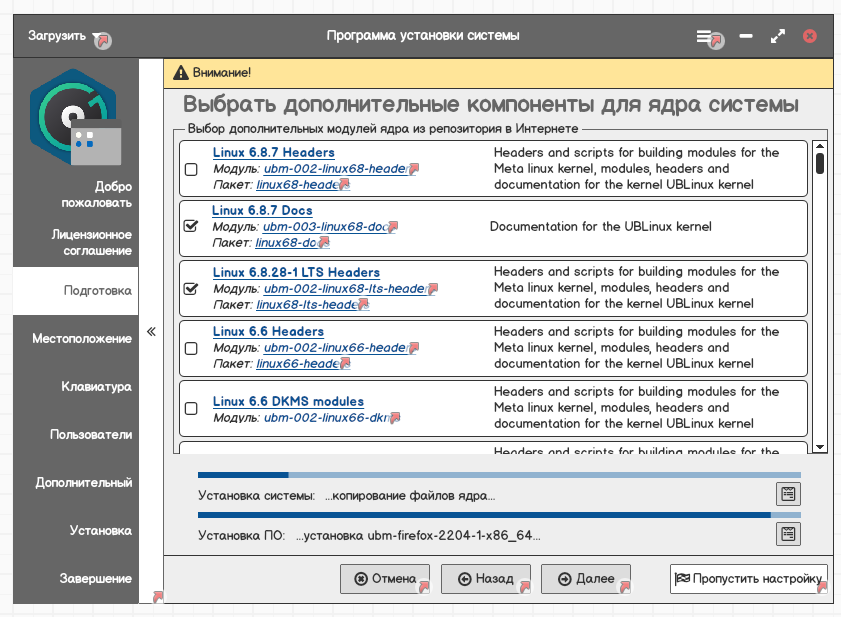Image resolution: width=841 pixels, height=617 pixels.
Task: Enable the Linux 6.6 DKMS modules checkbox
Action: pyautogui.click(x=191, y=408)
